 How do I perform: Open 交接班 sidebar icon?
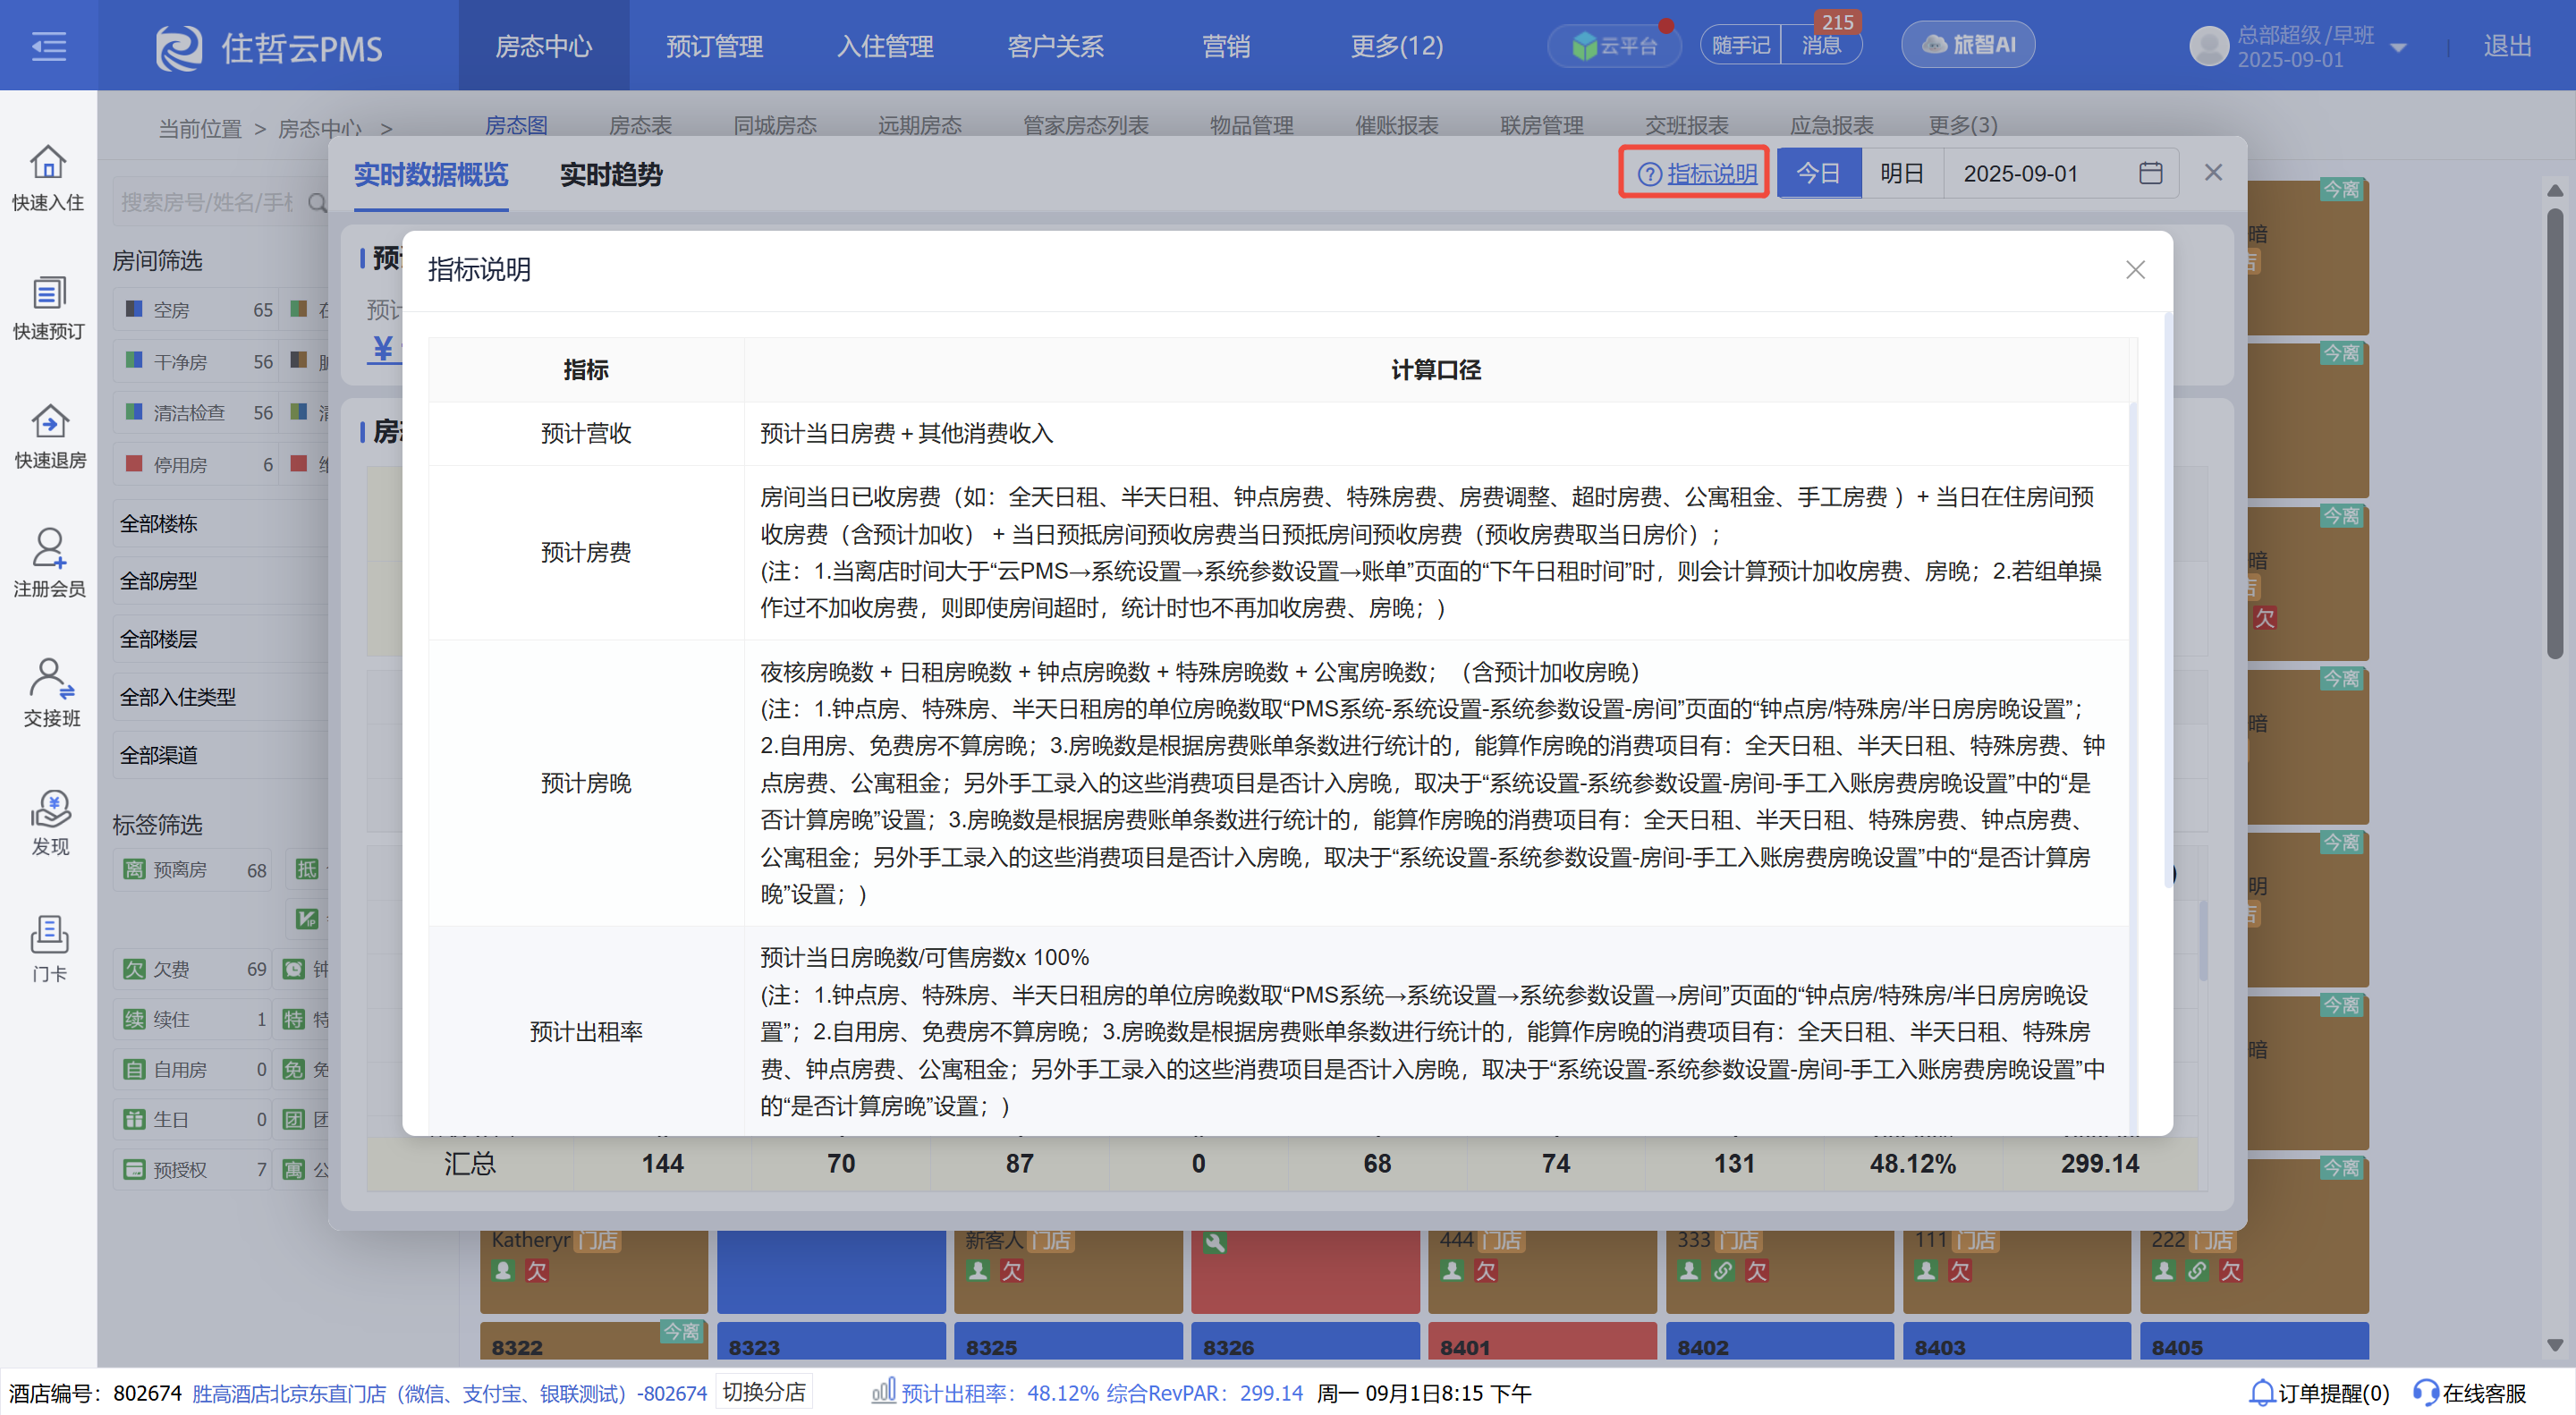[x=50, y=678]
